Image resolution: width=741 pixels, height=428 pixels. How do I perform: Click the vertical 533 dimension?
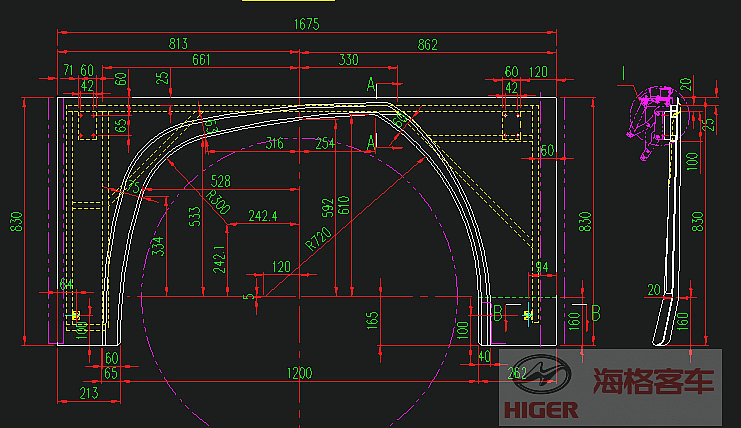pos(195,217)
